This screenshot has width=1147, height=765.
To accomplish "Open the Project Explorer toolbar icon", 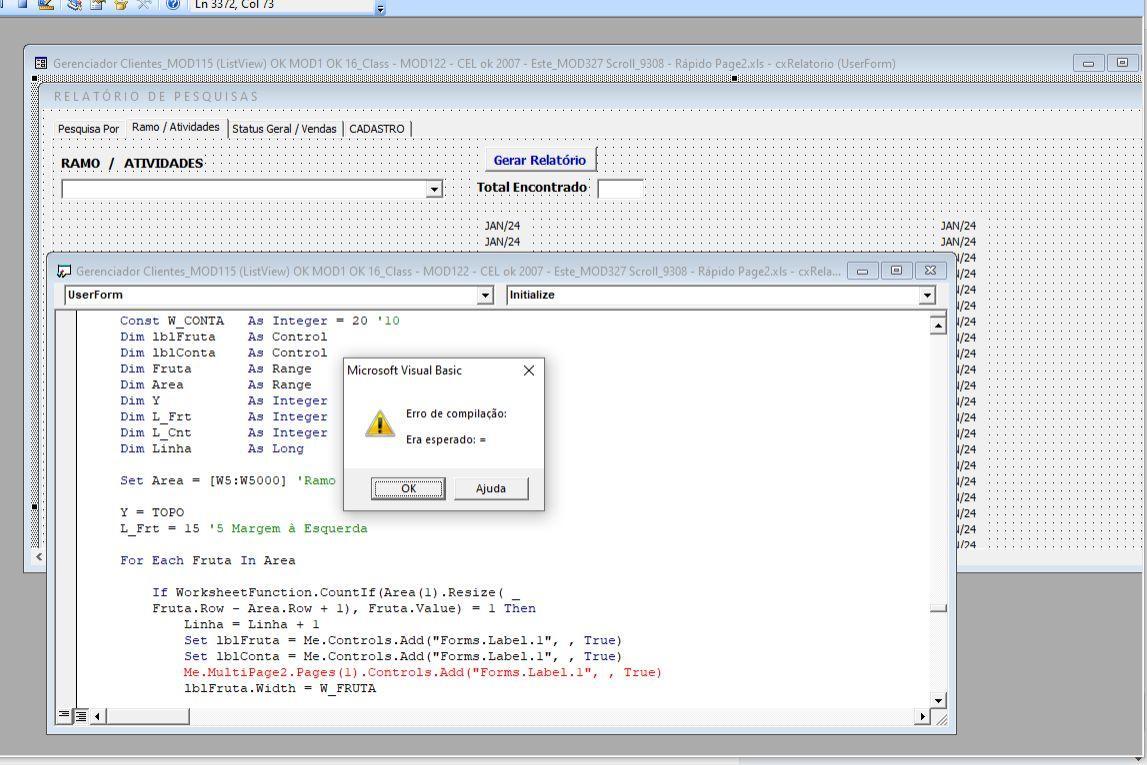I will coord(74,4).
